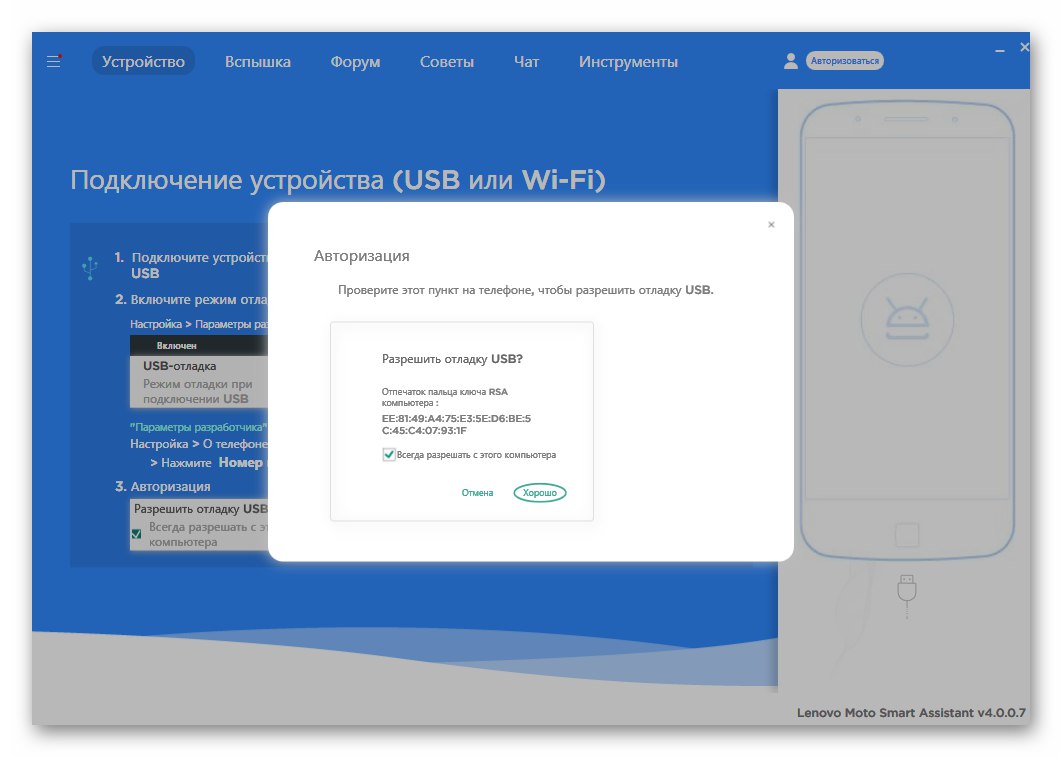Switch to the Вспышка tab
Image resolution: width=1062 pixels, height=757 pixels.
pos(257,61)
